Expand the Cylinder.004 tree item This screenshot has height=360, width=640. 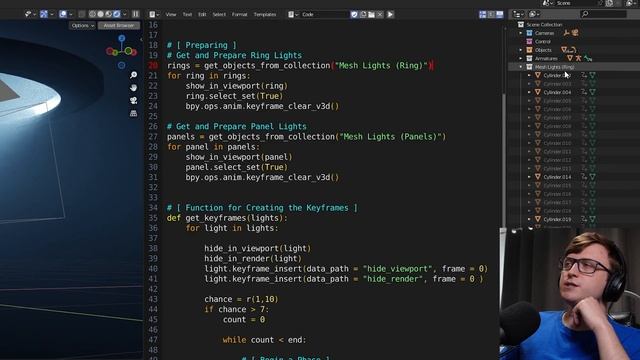(529, 92)
